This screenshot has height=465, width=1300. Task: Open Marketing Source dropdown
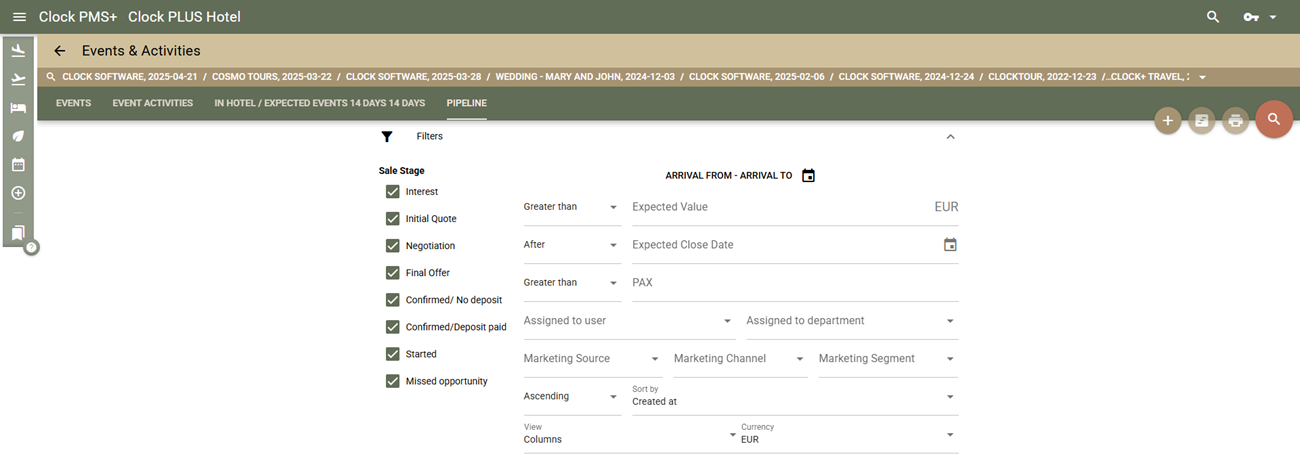click(592, 359)
